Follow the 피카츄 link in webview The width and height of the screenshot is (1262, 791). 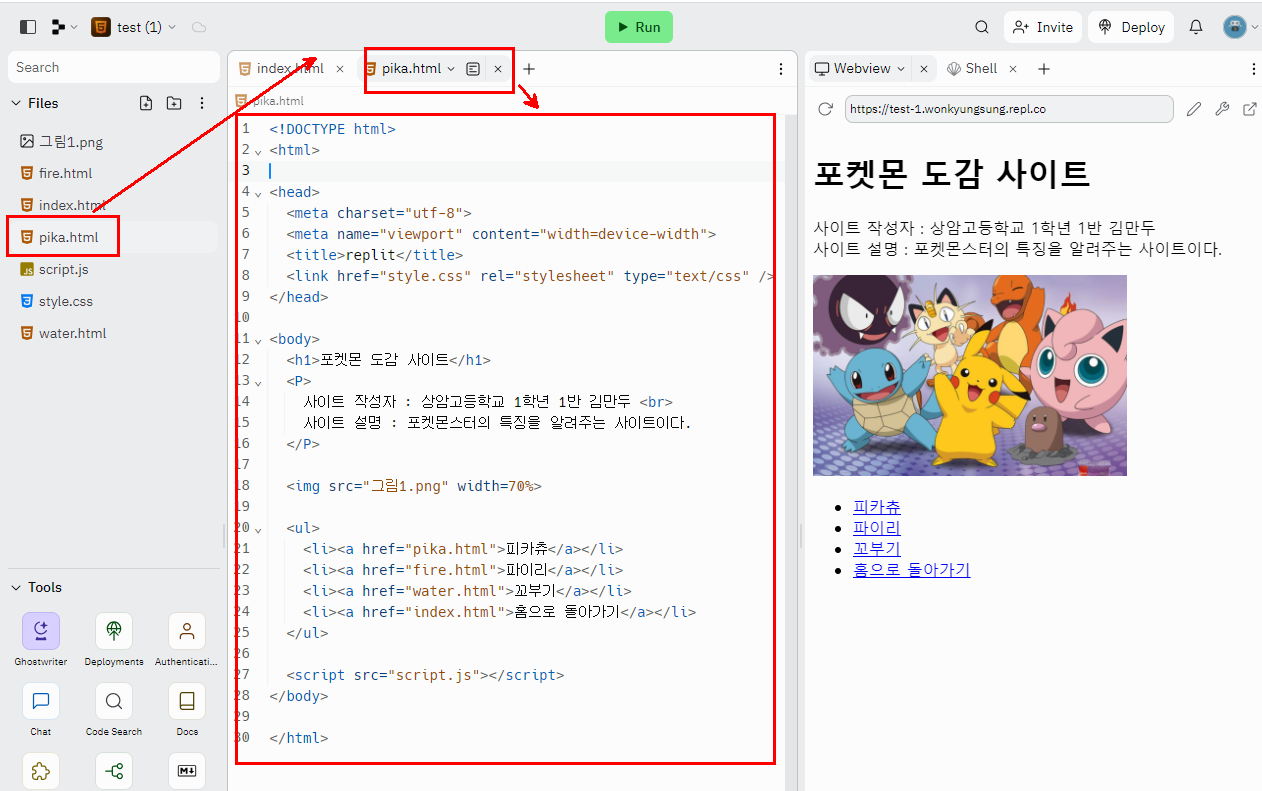point(877,507)
